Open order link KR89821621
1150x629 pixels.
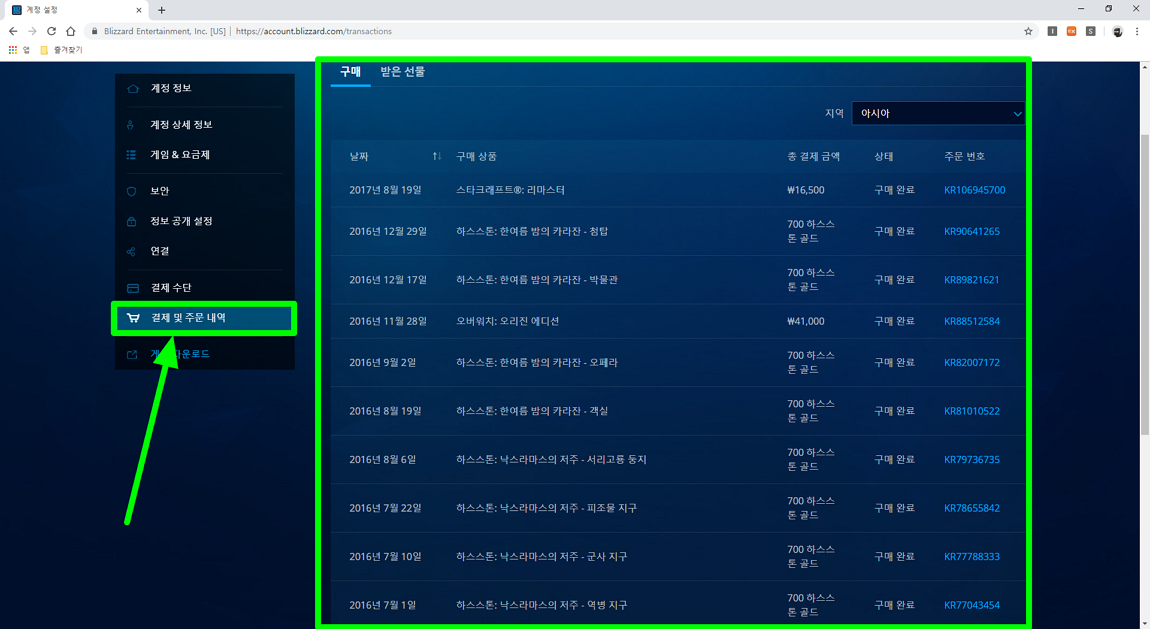tap(972, 280)
